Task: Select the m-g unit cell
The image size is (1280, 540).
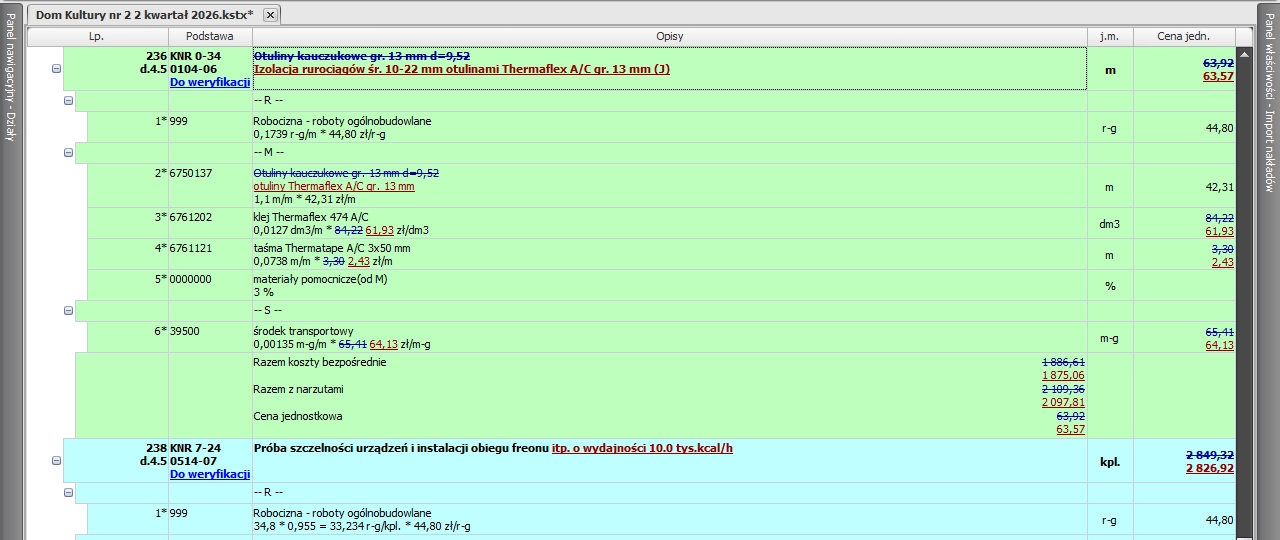Action: point(1110,338)
